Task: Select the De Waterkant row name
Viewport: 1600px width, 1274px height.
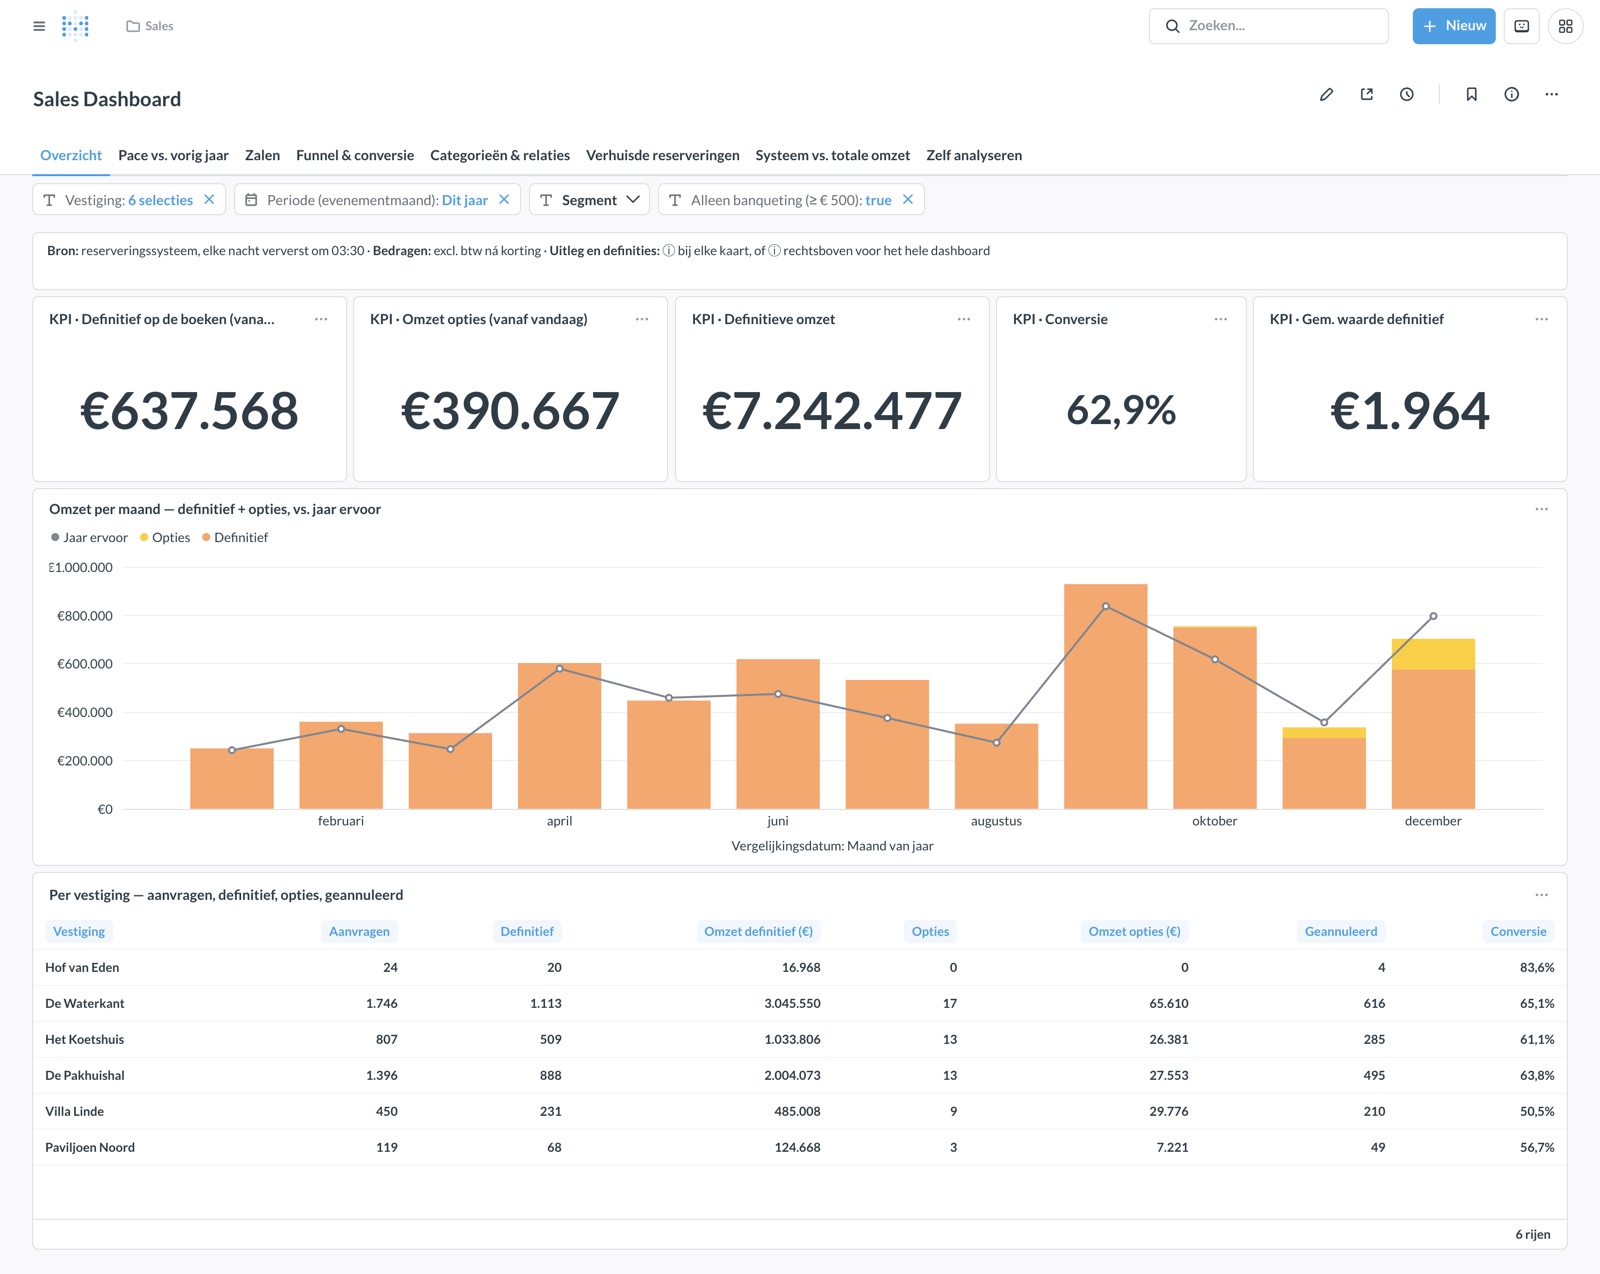Action: [85, 1003]
